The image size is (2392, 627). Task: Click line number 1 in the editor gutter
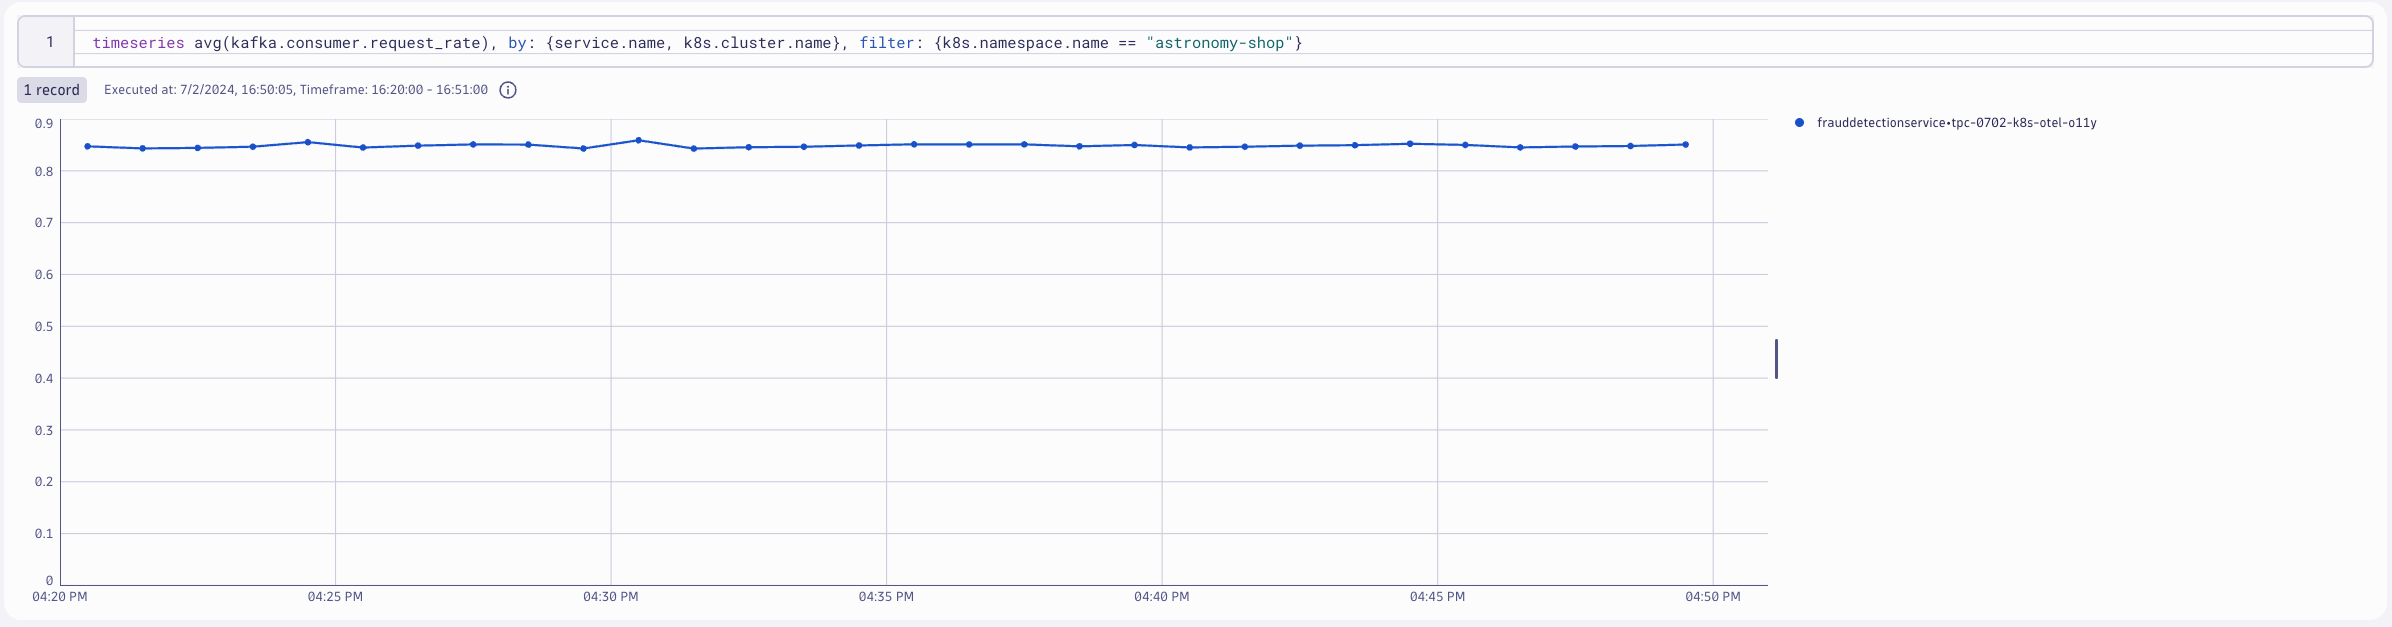(x=49, y=42)
